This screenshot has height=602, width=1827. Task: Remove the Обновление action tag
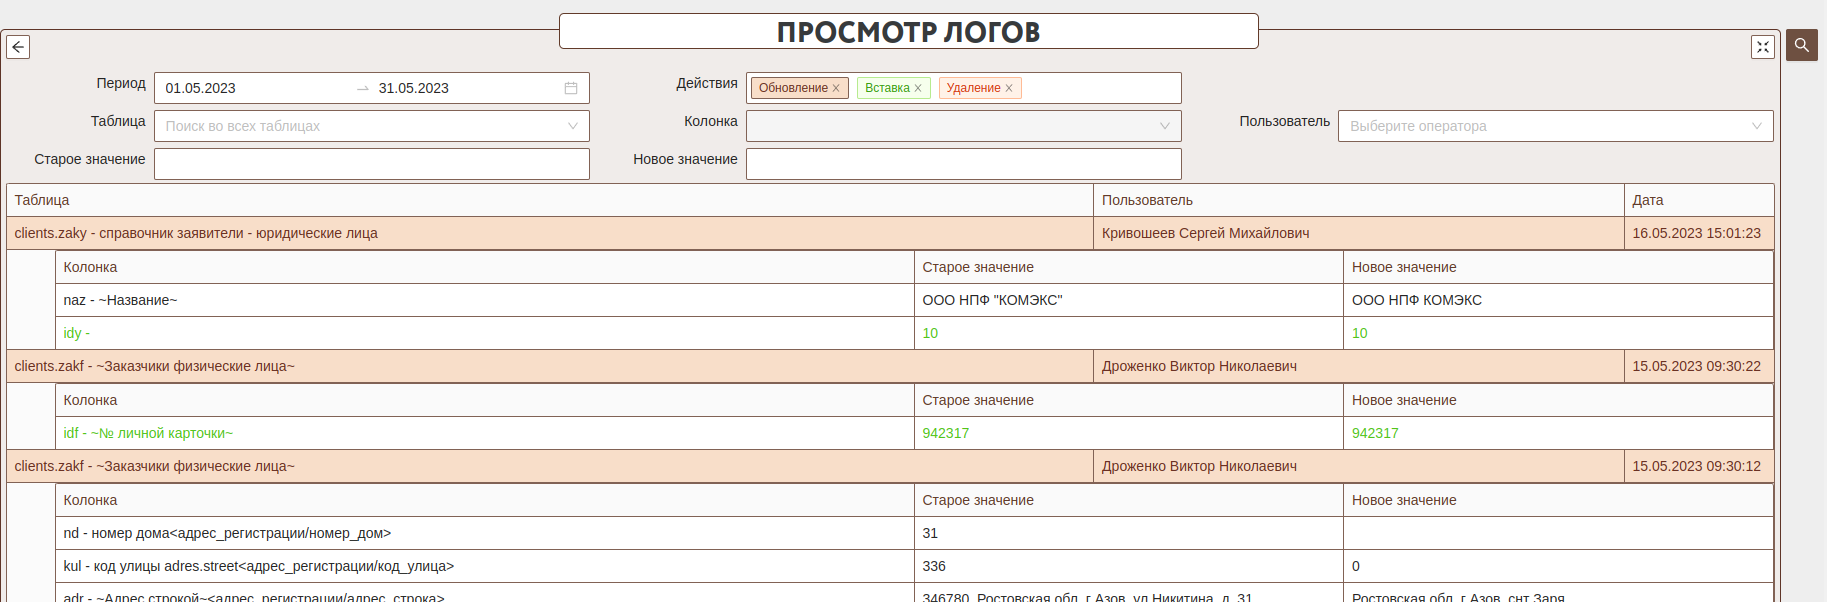point(836,88)
